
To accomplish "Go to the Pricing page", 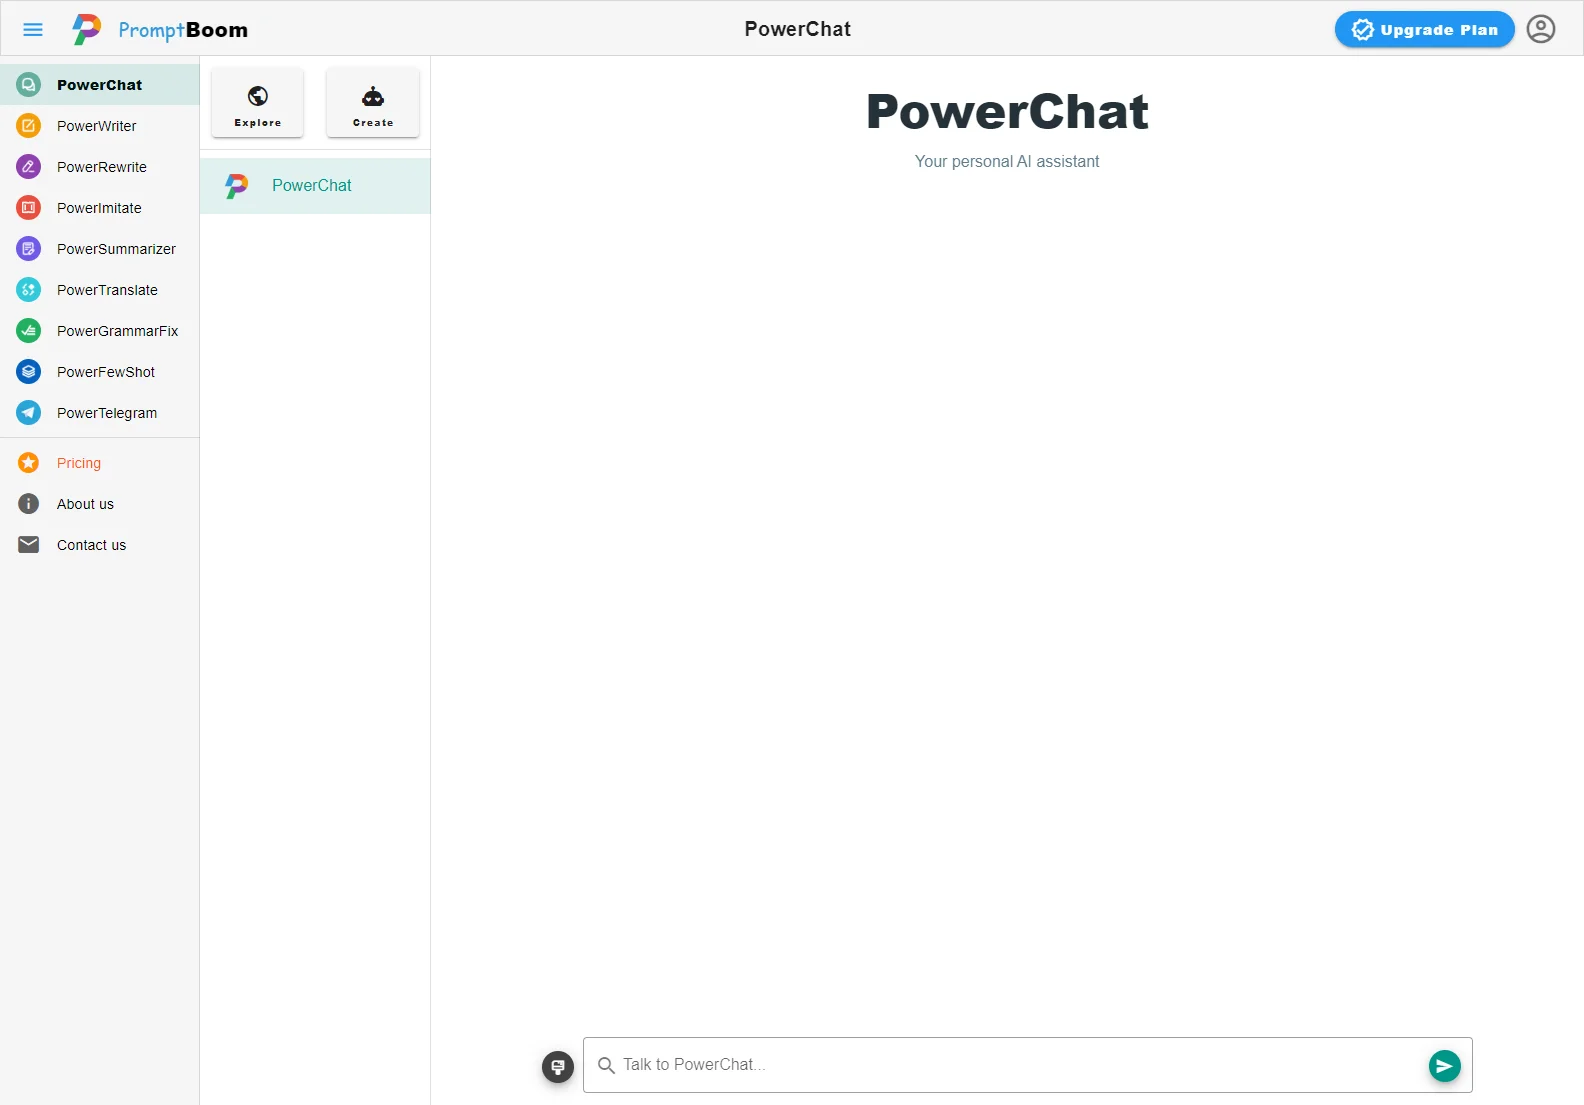I will point(100,463).
